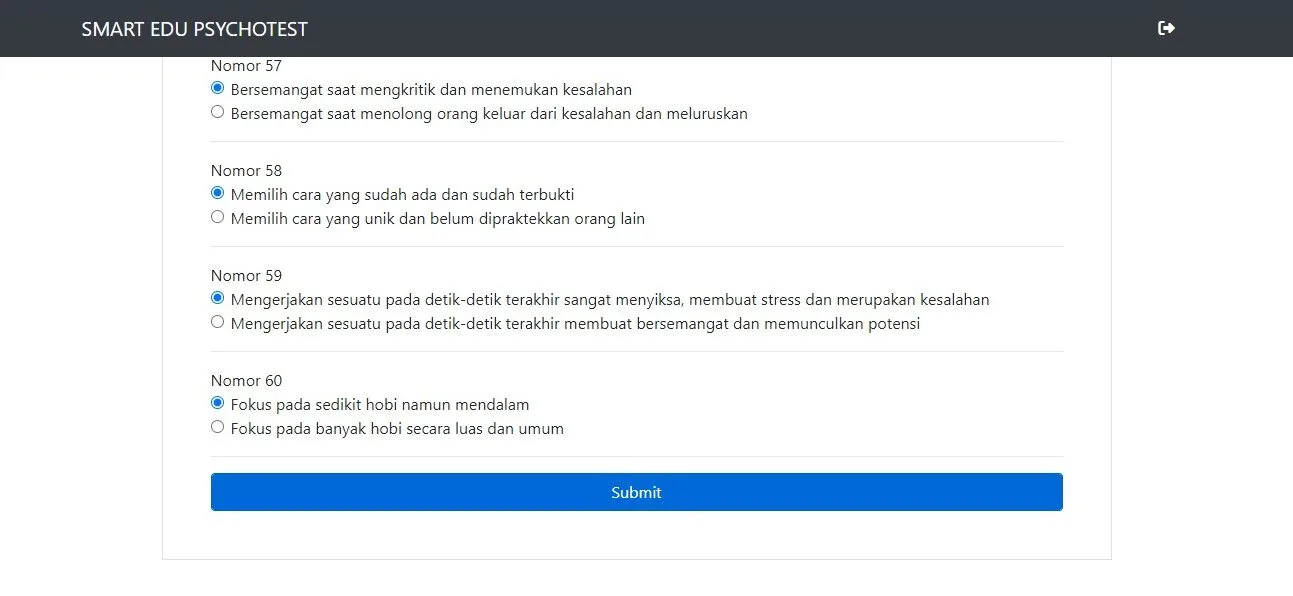Pick the 'membuat bersemangat dan memunculkan potensi' radio option
The image size is (1293, 596).
point(217,322)
